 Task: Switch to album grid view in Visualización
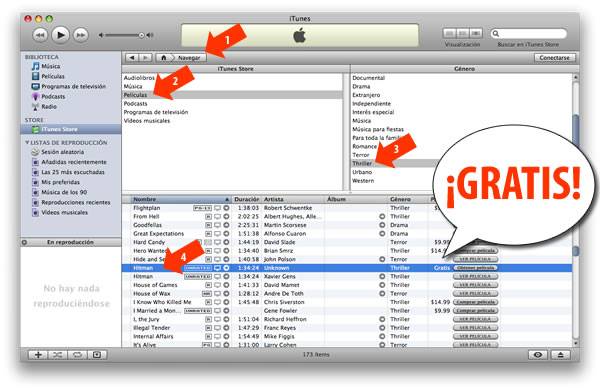[x=463, y=33]
